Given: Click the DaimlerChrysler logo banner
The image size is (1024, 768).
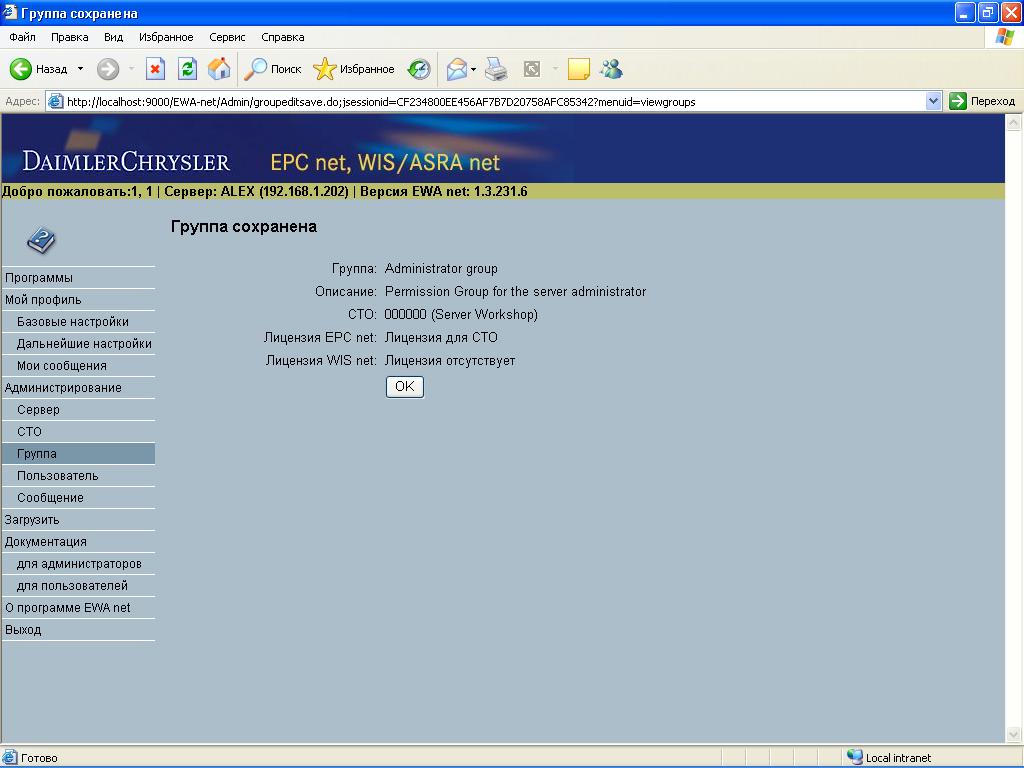Looking at the screenshot, I should [x=126, y=161].
